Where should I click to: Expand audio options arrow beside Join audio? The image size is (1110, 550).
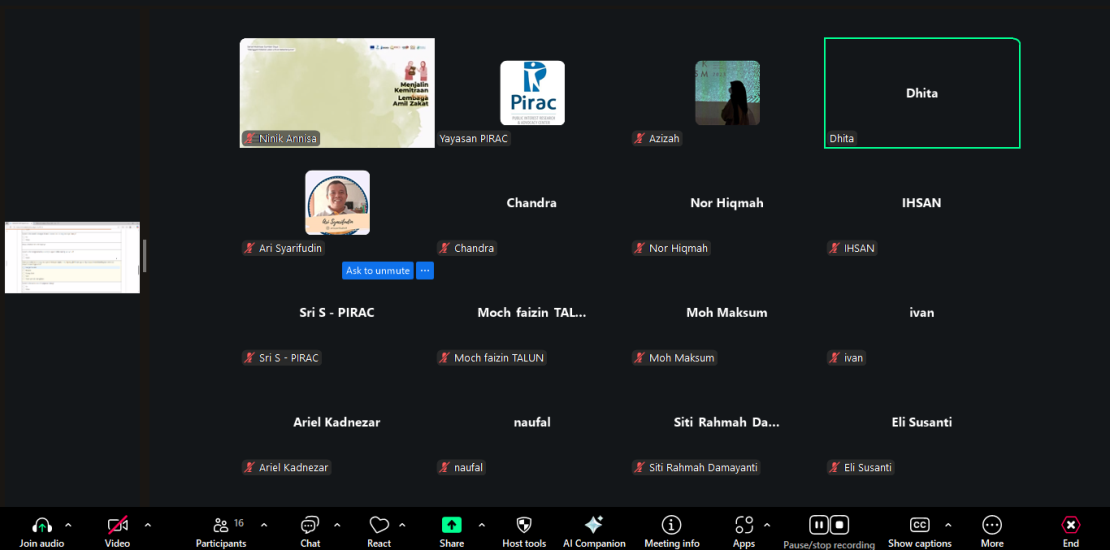(68, 524)
